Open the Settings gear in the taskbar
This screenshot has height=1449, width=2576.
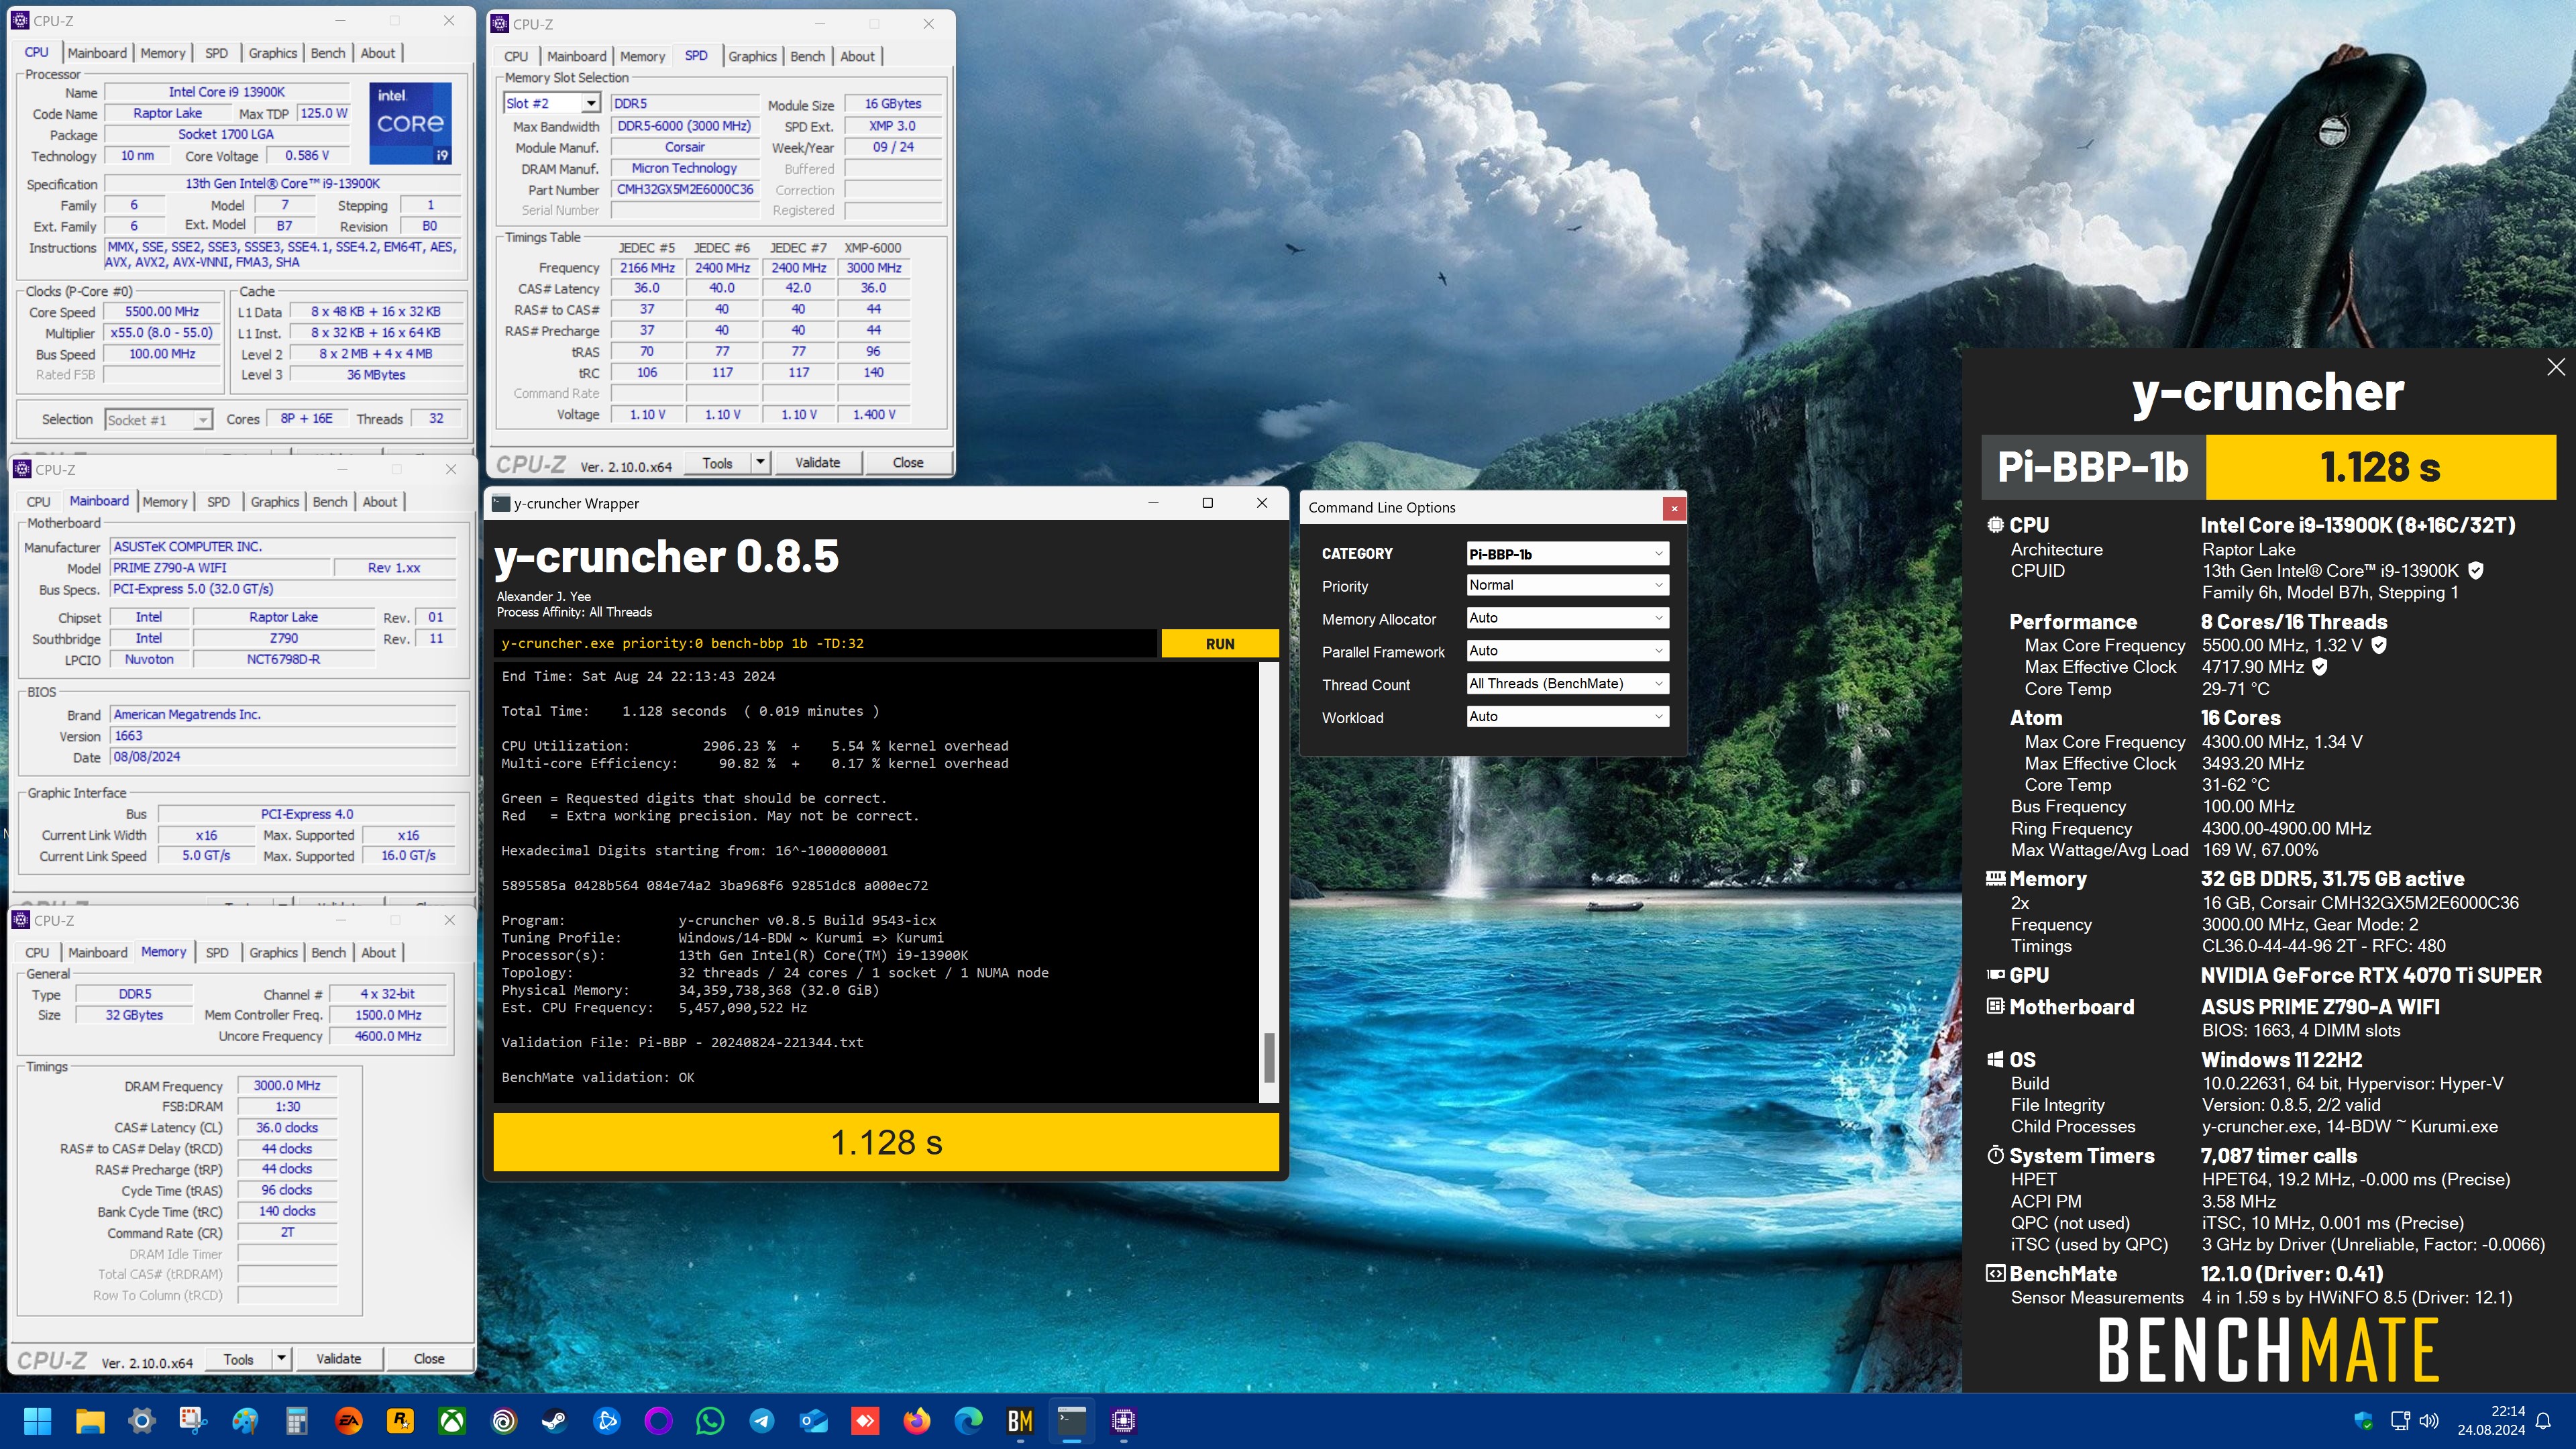click(x=142, y=1420)
